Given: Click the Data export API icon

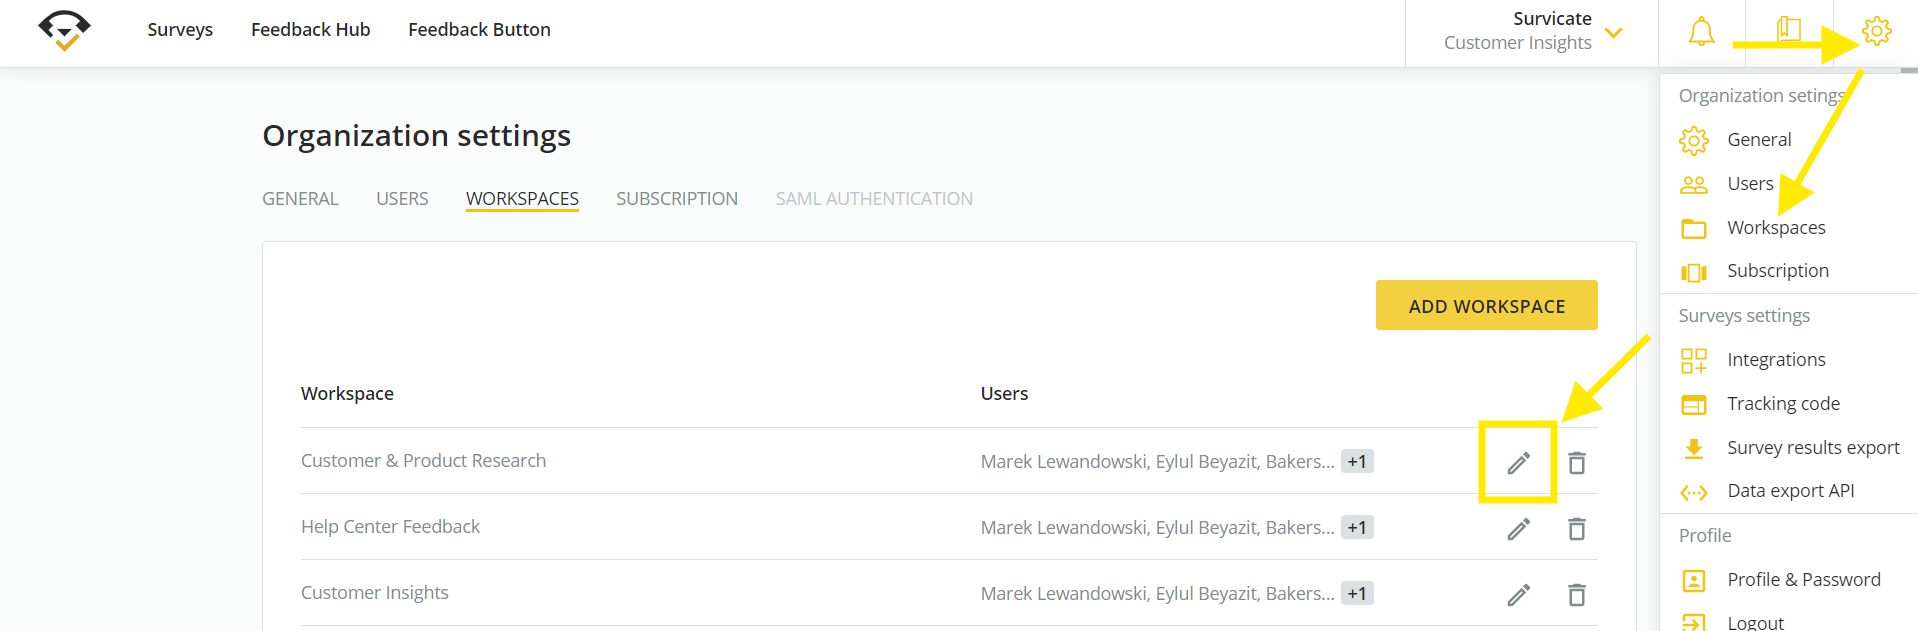Looking at the screenshot, I should coord(1694,492).
